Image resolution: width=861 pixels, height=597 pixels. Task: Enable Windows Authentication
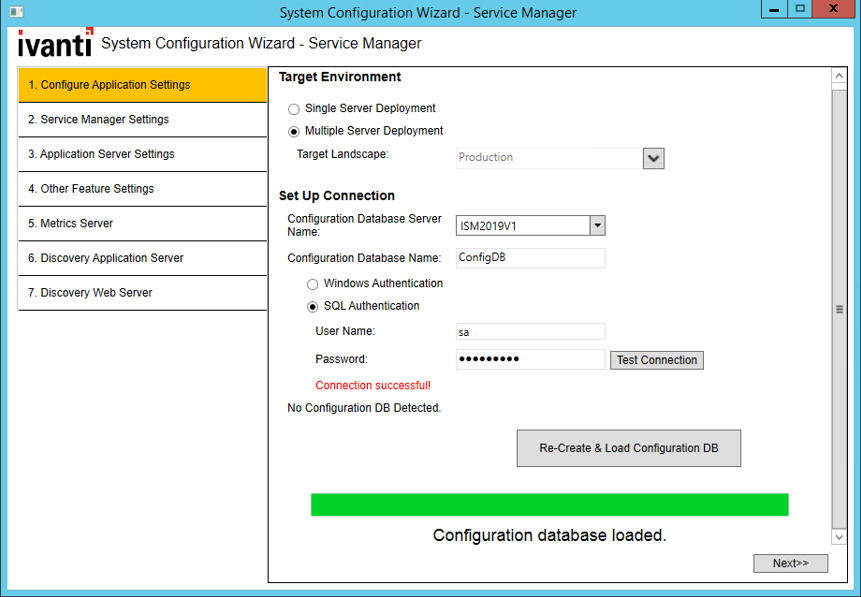pos(313,283)
